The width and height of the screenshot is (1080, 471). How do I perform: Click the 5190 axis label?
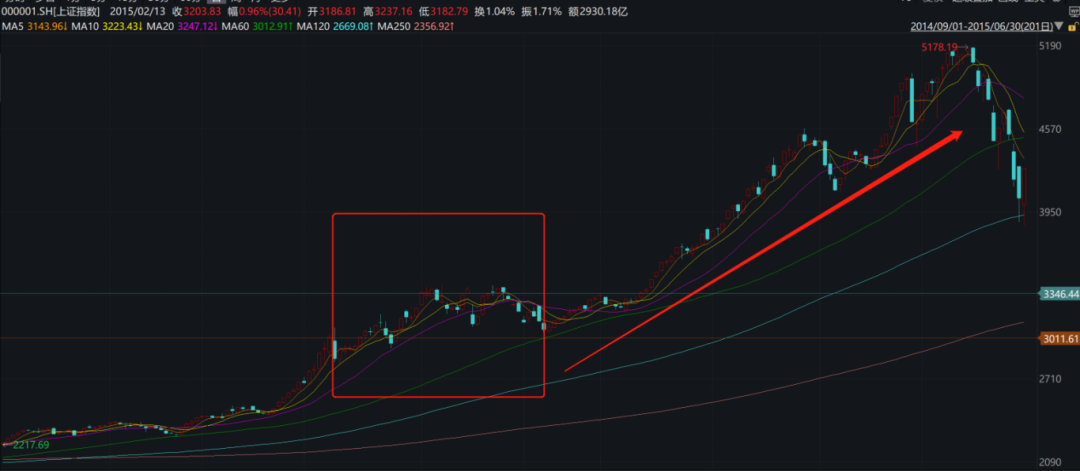[1052, 46]
